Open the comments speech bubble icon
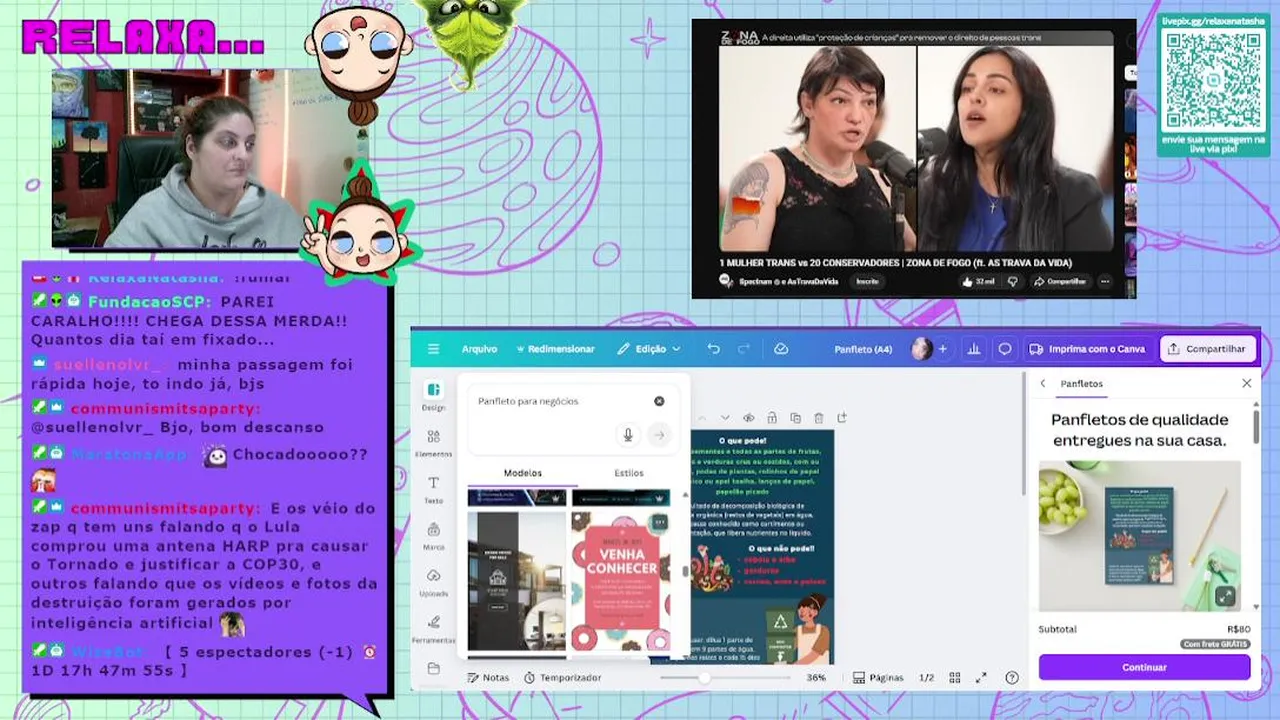Viewport: 1280px width, 720px height. pos(1005,349)
